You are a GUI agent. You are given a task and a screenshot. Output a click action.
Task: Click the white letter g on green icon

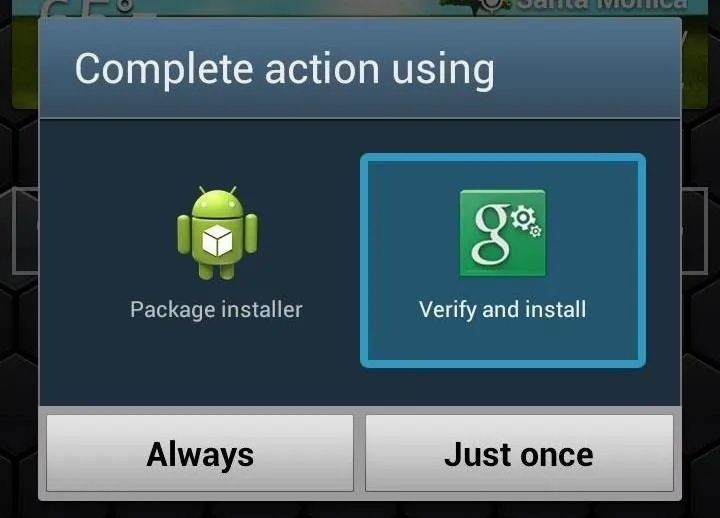[490, 235]
